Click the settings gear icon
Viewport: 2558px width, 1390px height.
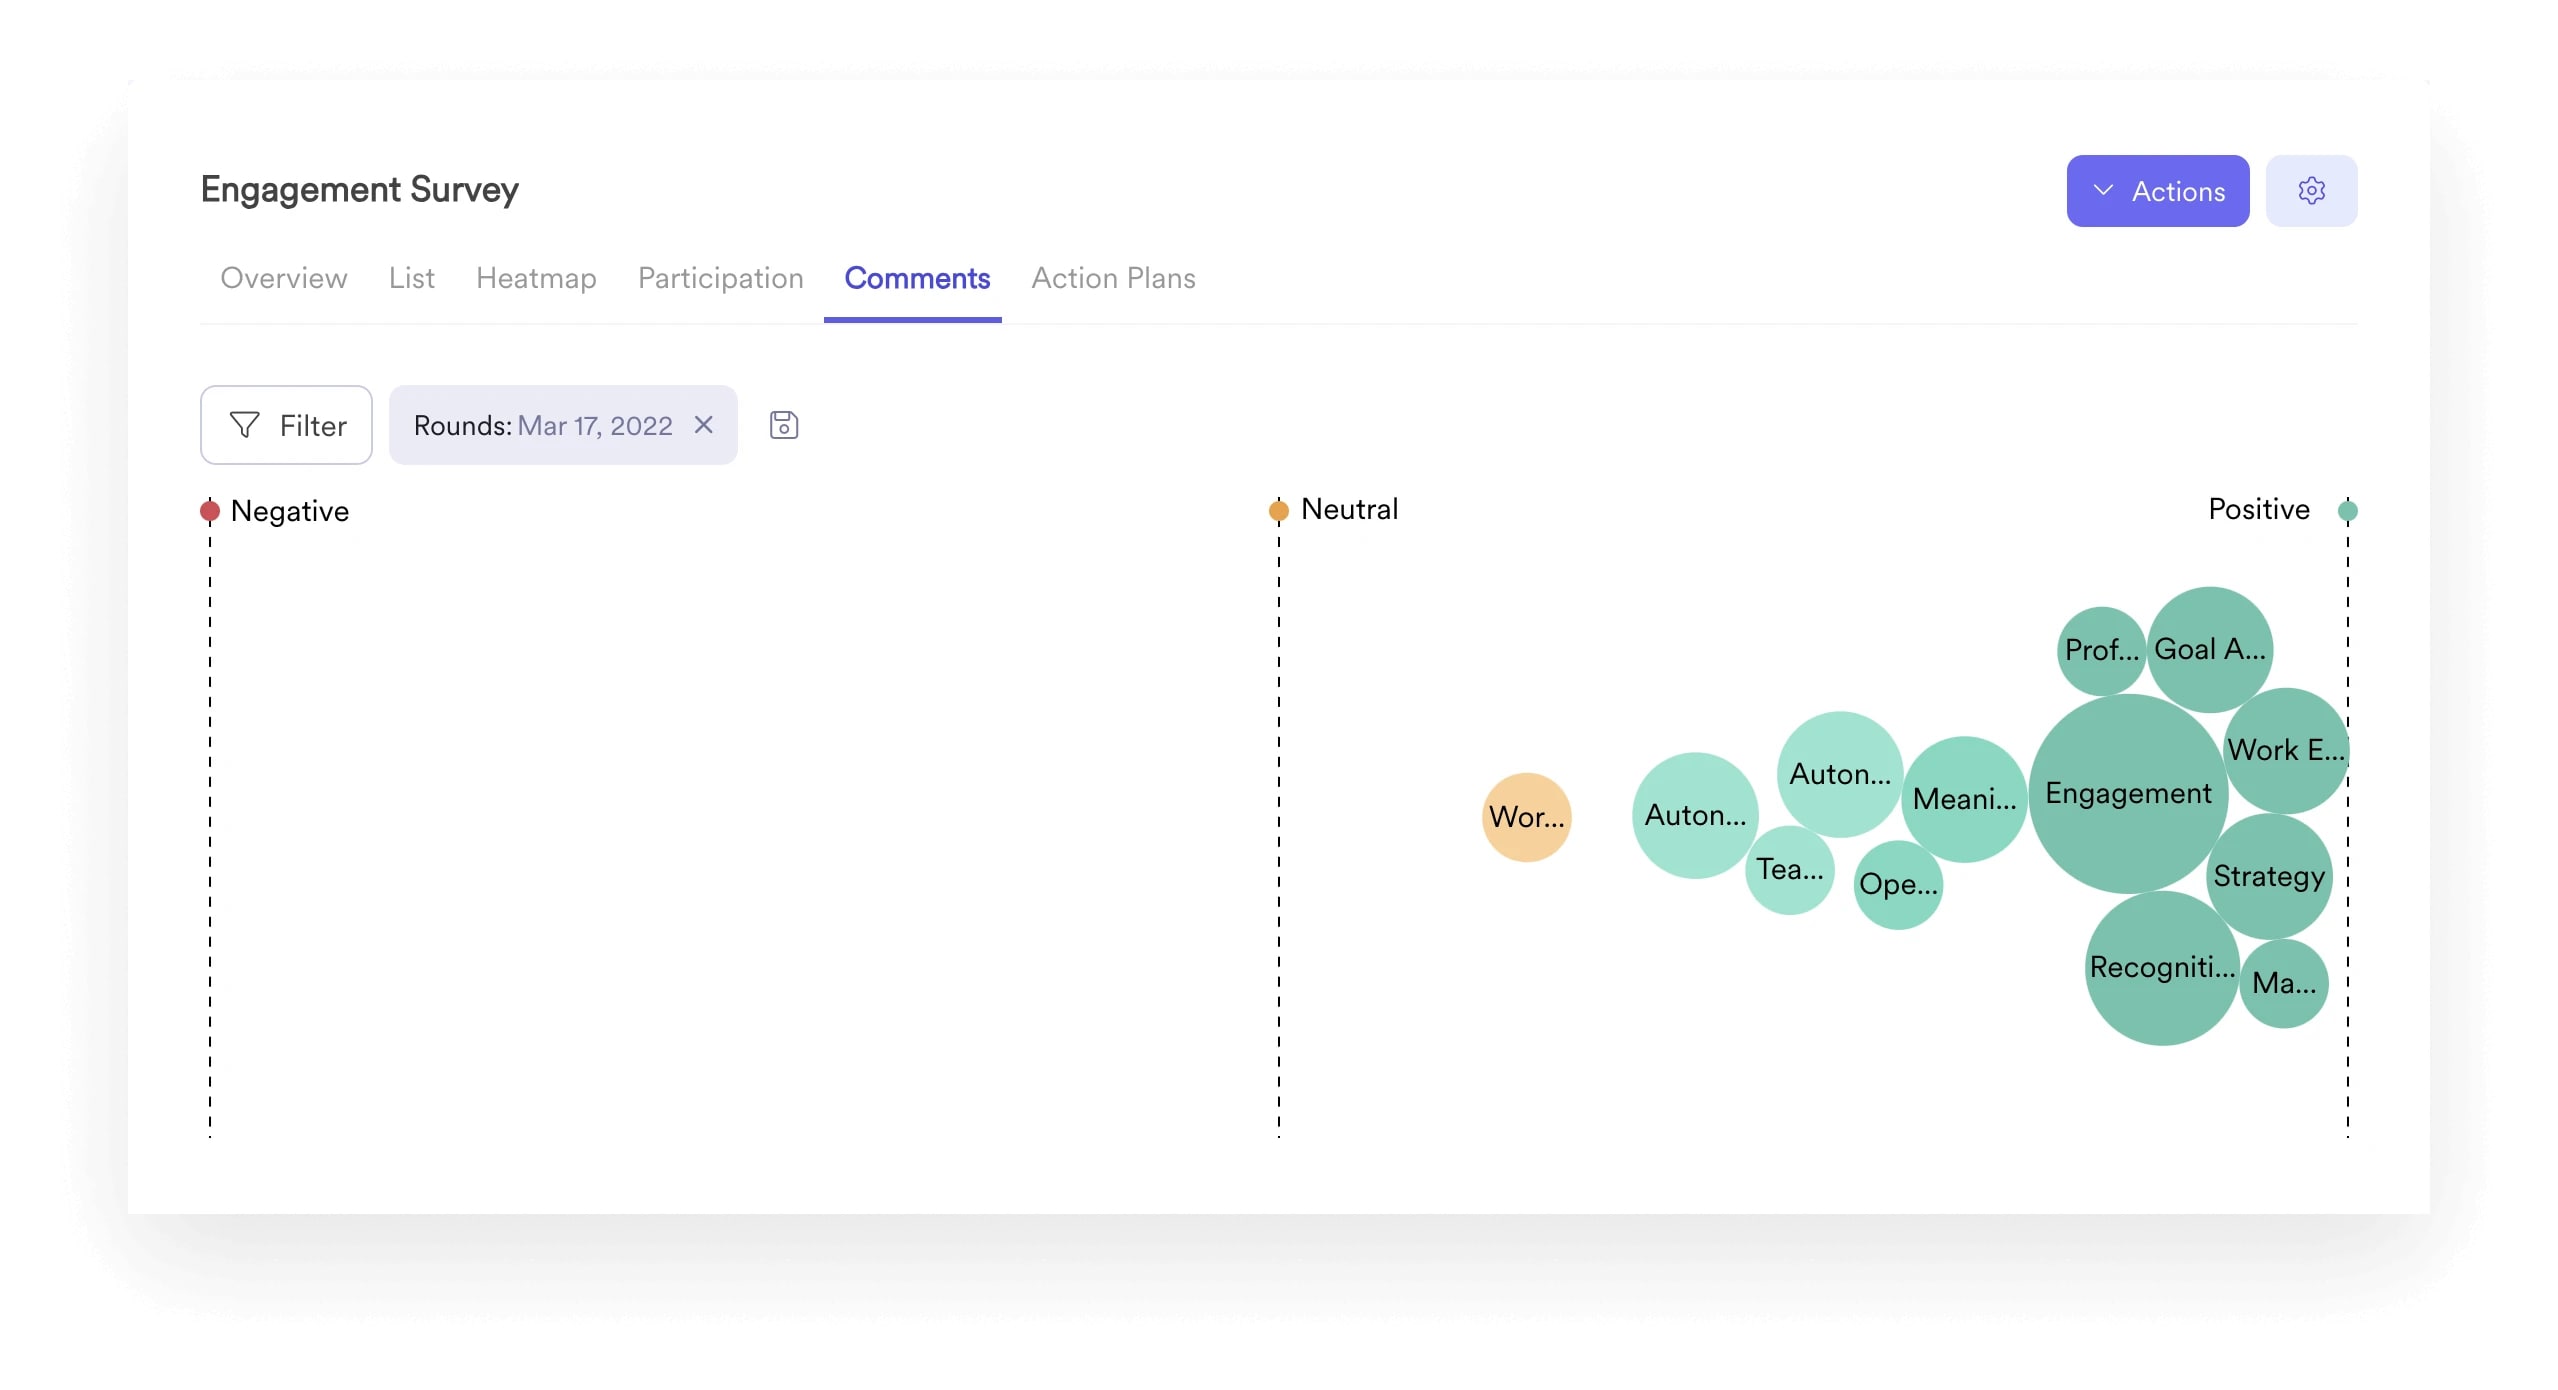pyautogui.click(x=2311, y=190)
